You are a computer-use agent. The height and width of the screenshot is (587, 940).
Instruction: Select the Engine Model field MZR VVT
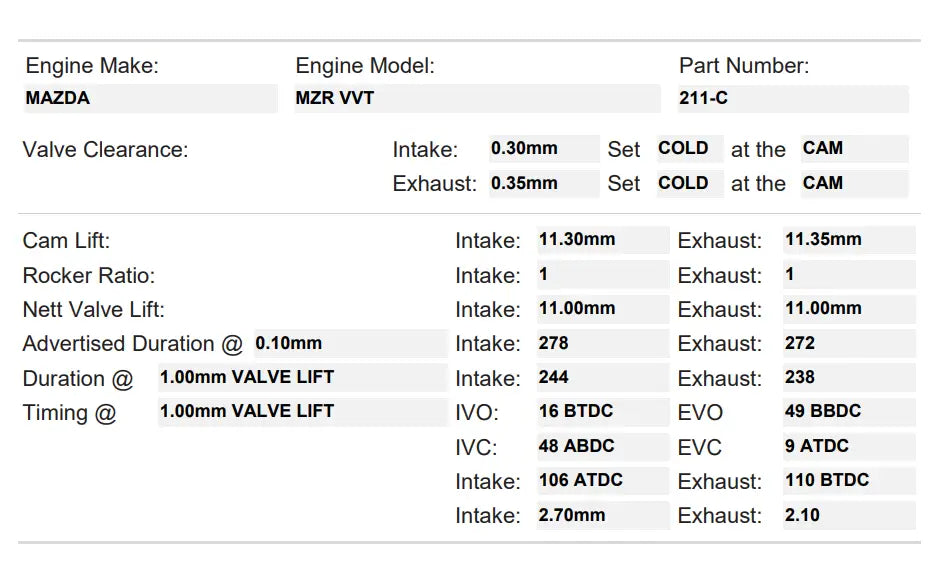(x=477, y=99)
